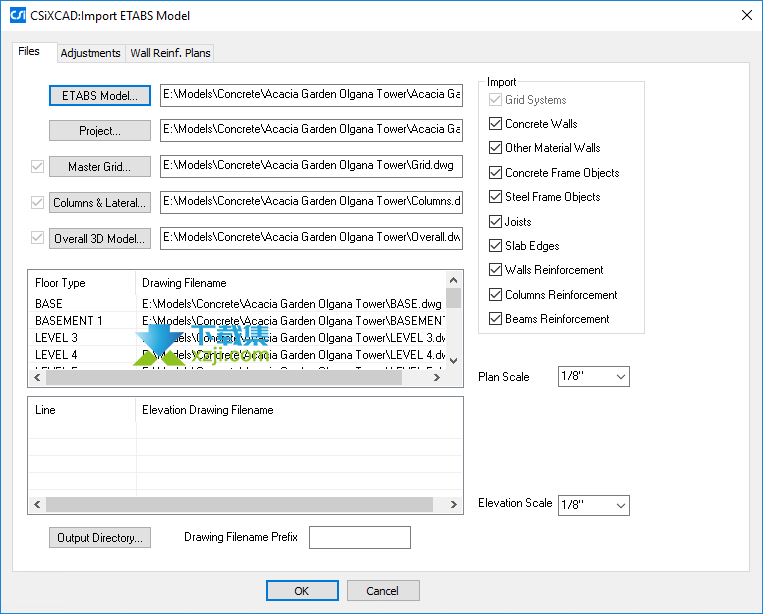The image size is (763, 614).
Task: Click floor list scroll down arrow
Action: point(454,361)
